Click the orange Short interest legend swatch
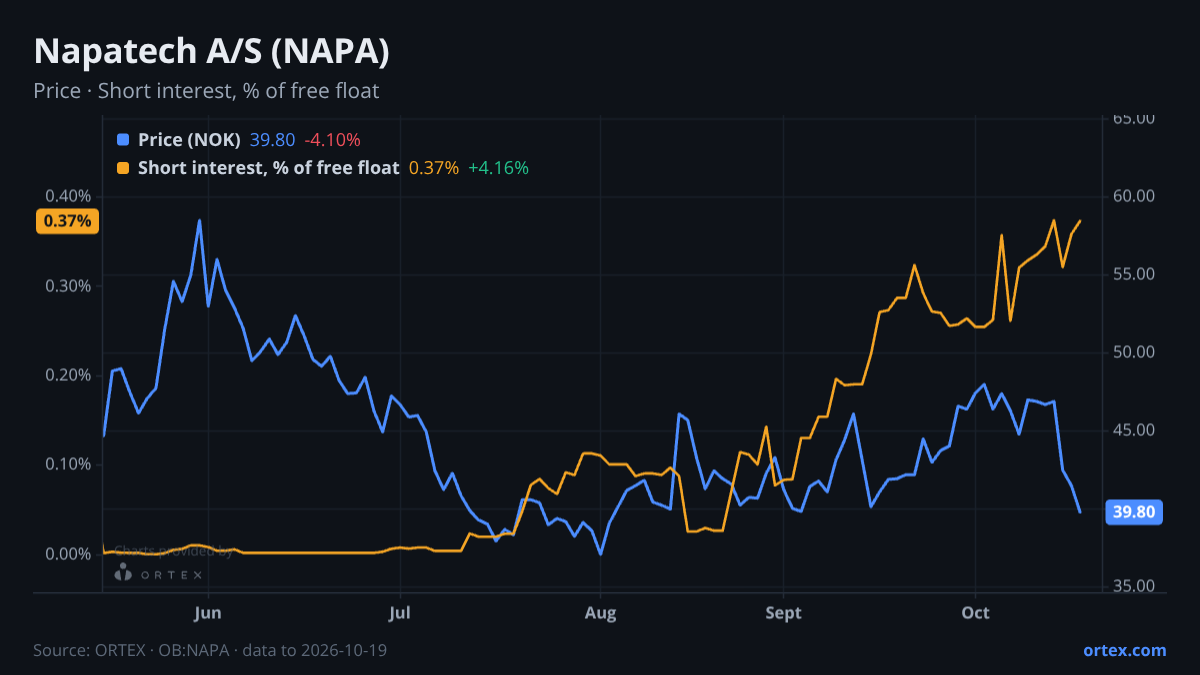 [123, 168]
